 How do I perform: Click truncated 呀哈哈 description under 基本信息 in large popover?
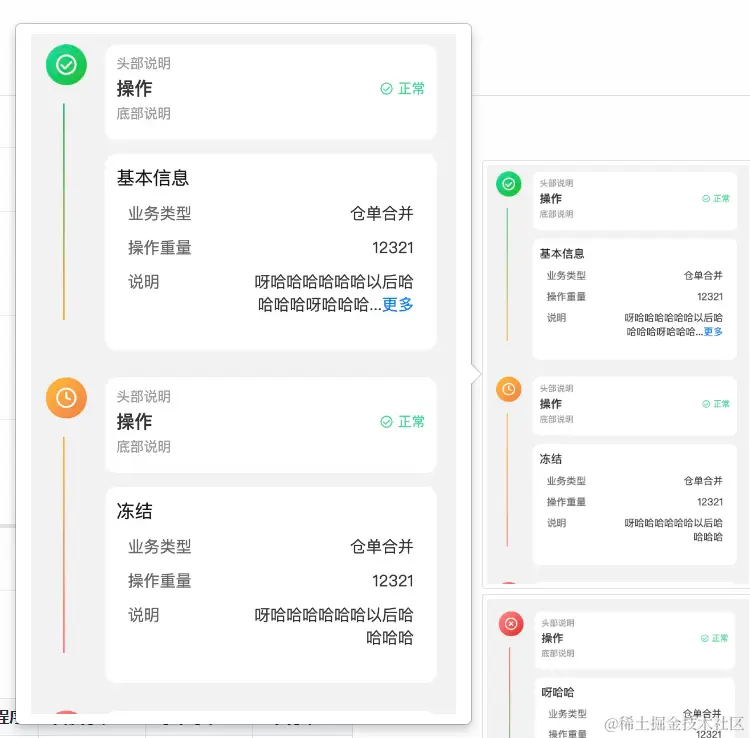click(334, 293)
